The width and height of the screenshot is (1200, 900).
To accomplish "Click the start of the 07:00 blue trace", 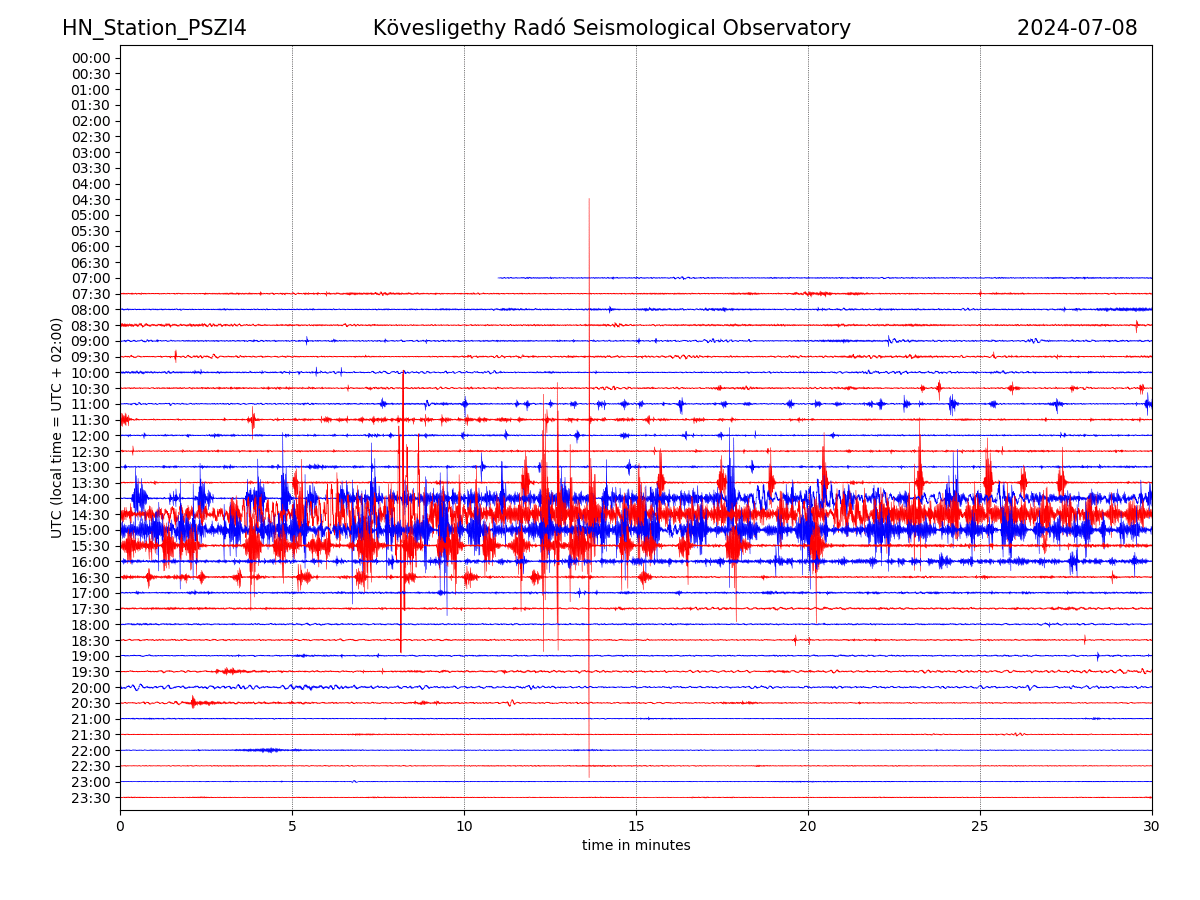I will (499, 278).
